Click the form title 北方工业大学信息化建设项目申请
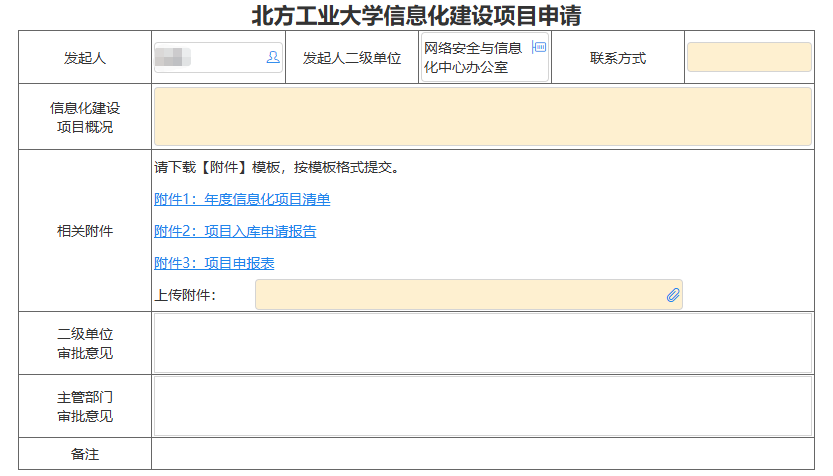Image resolution: width=833 pixels, height=476 pixels. pyautogui.click(x=417, y=16)
